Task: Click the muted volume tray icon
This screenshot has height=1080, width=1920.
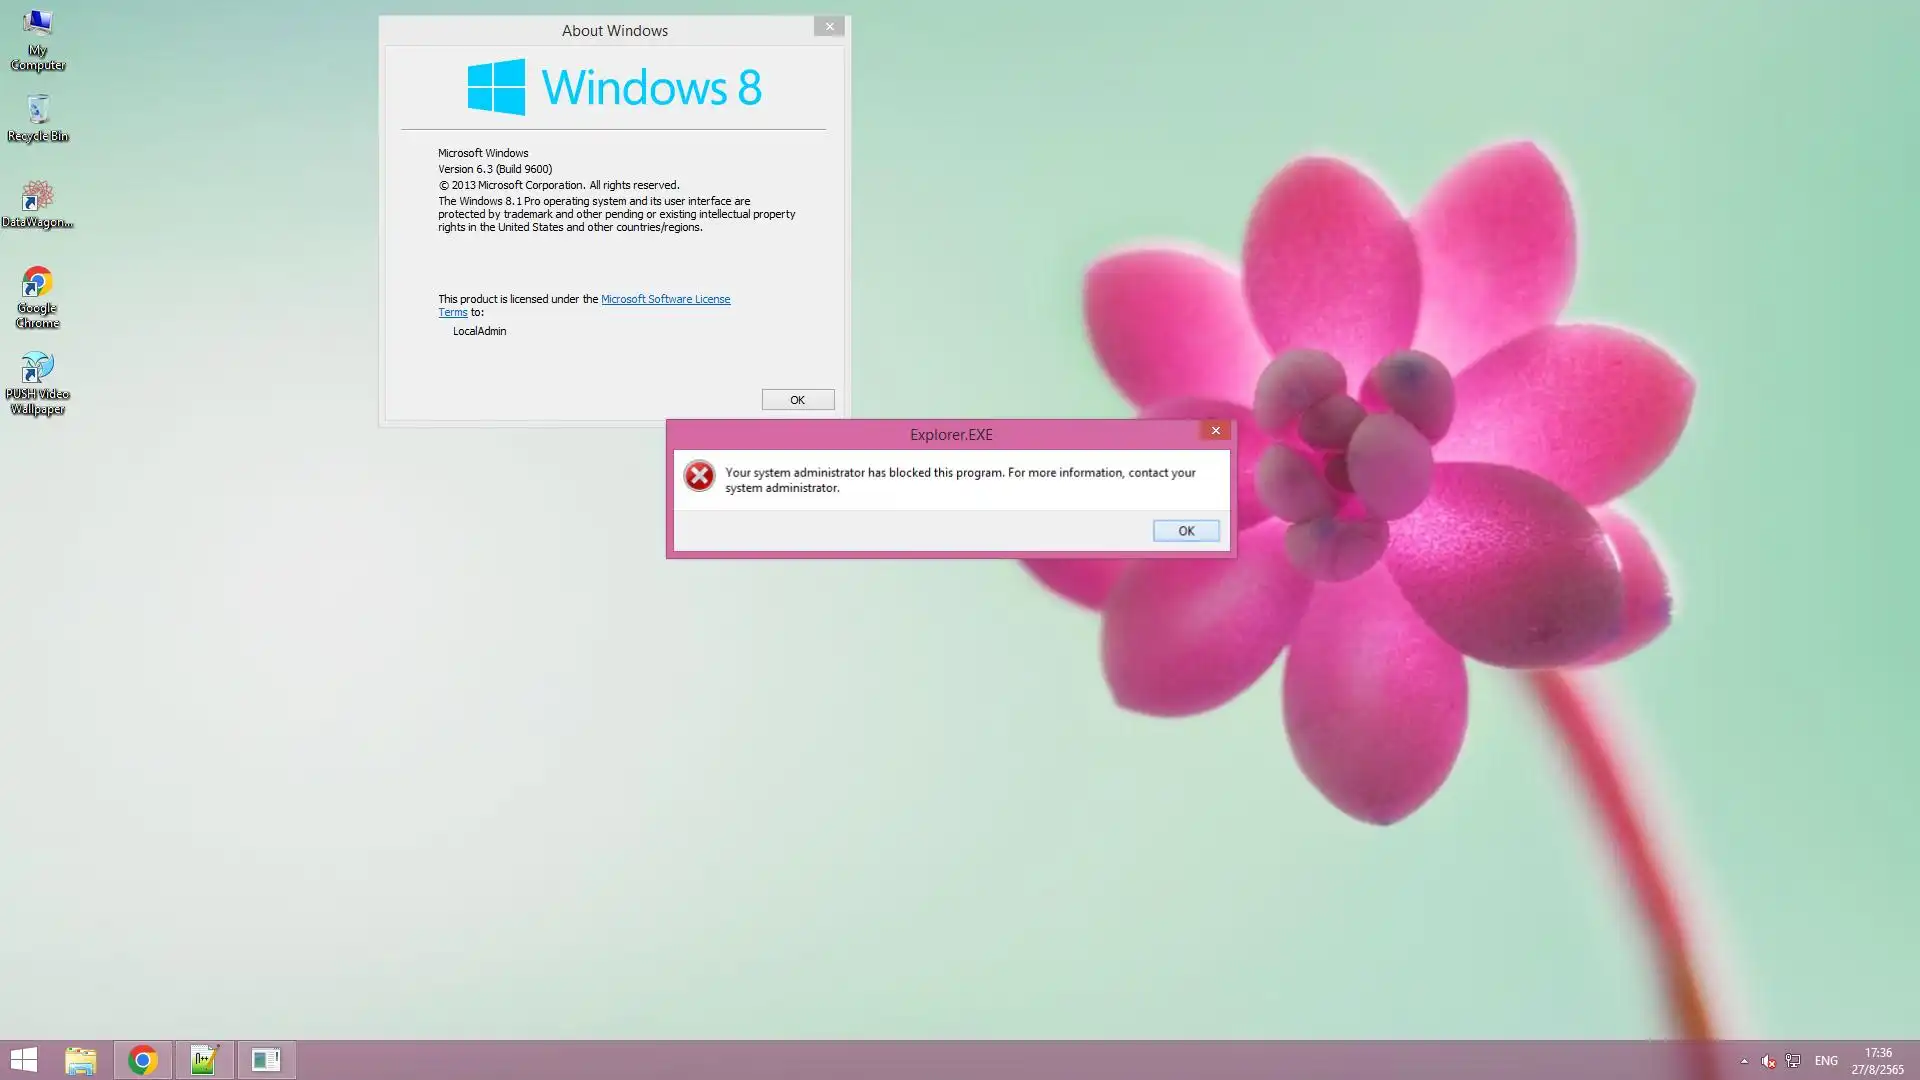Action: pyautogui.click(x=1768, y=1061)
